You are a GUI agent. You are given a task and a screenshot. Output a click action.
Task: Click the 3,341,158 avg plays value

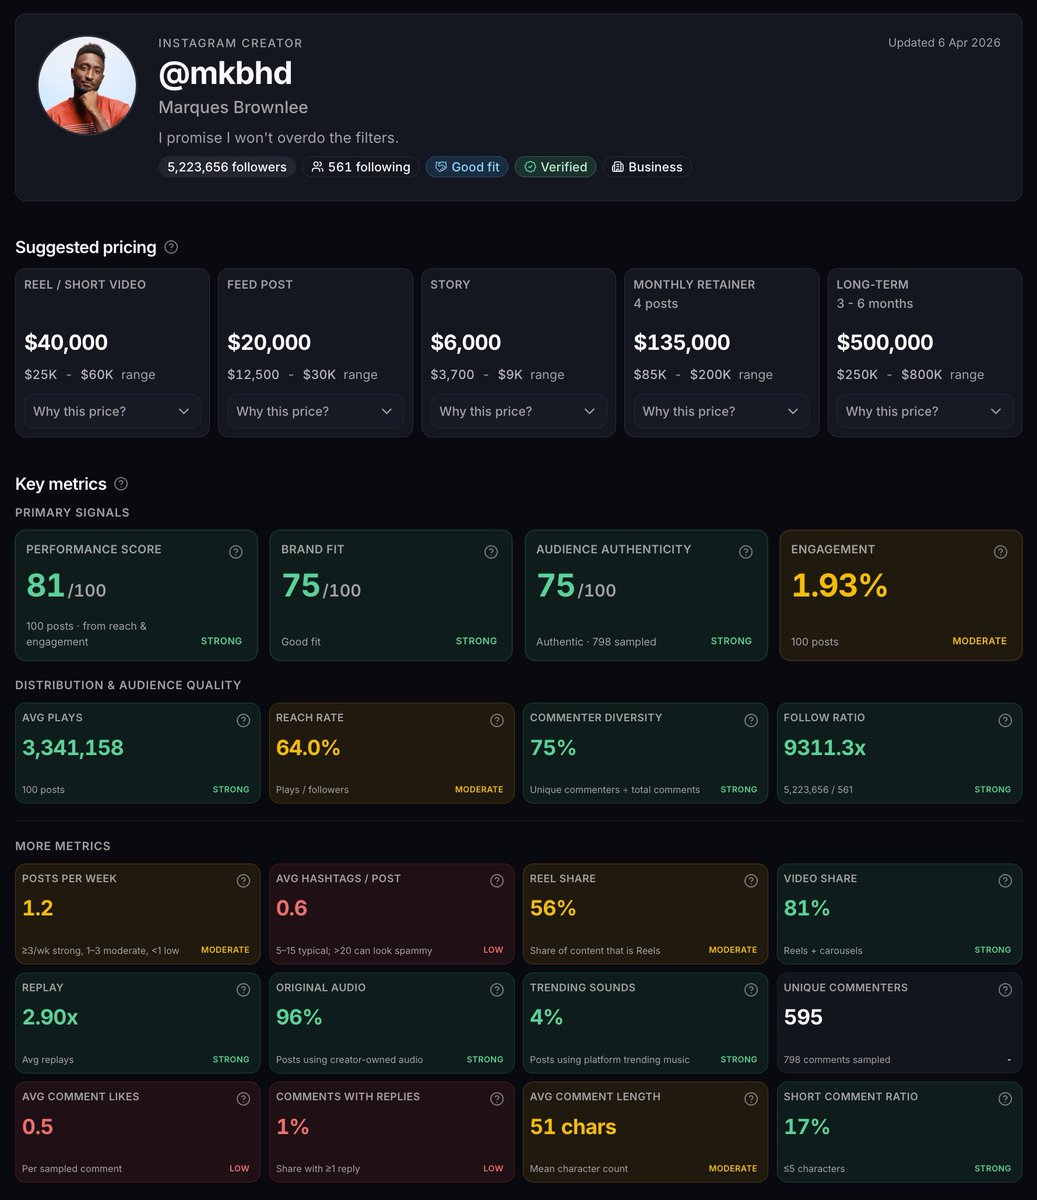point(73,747)
